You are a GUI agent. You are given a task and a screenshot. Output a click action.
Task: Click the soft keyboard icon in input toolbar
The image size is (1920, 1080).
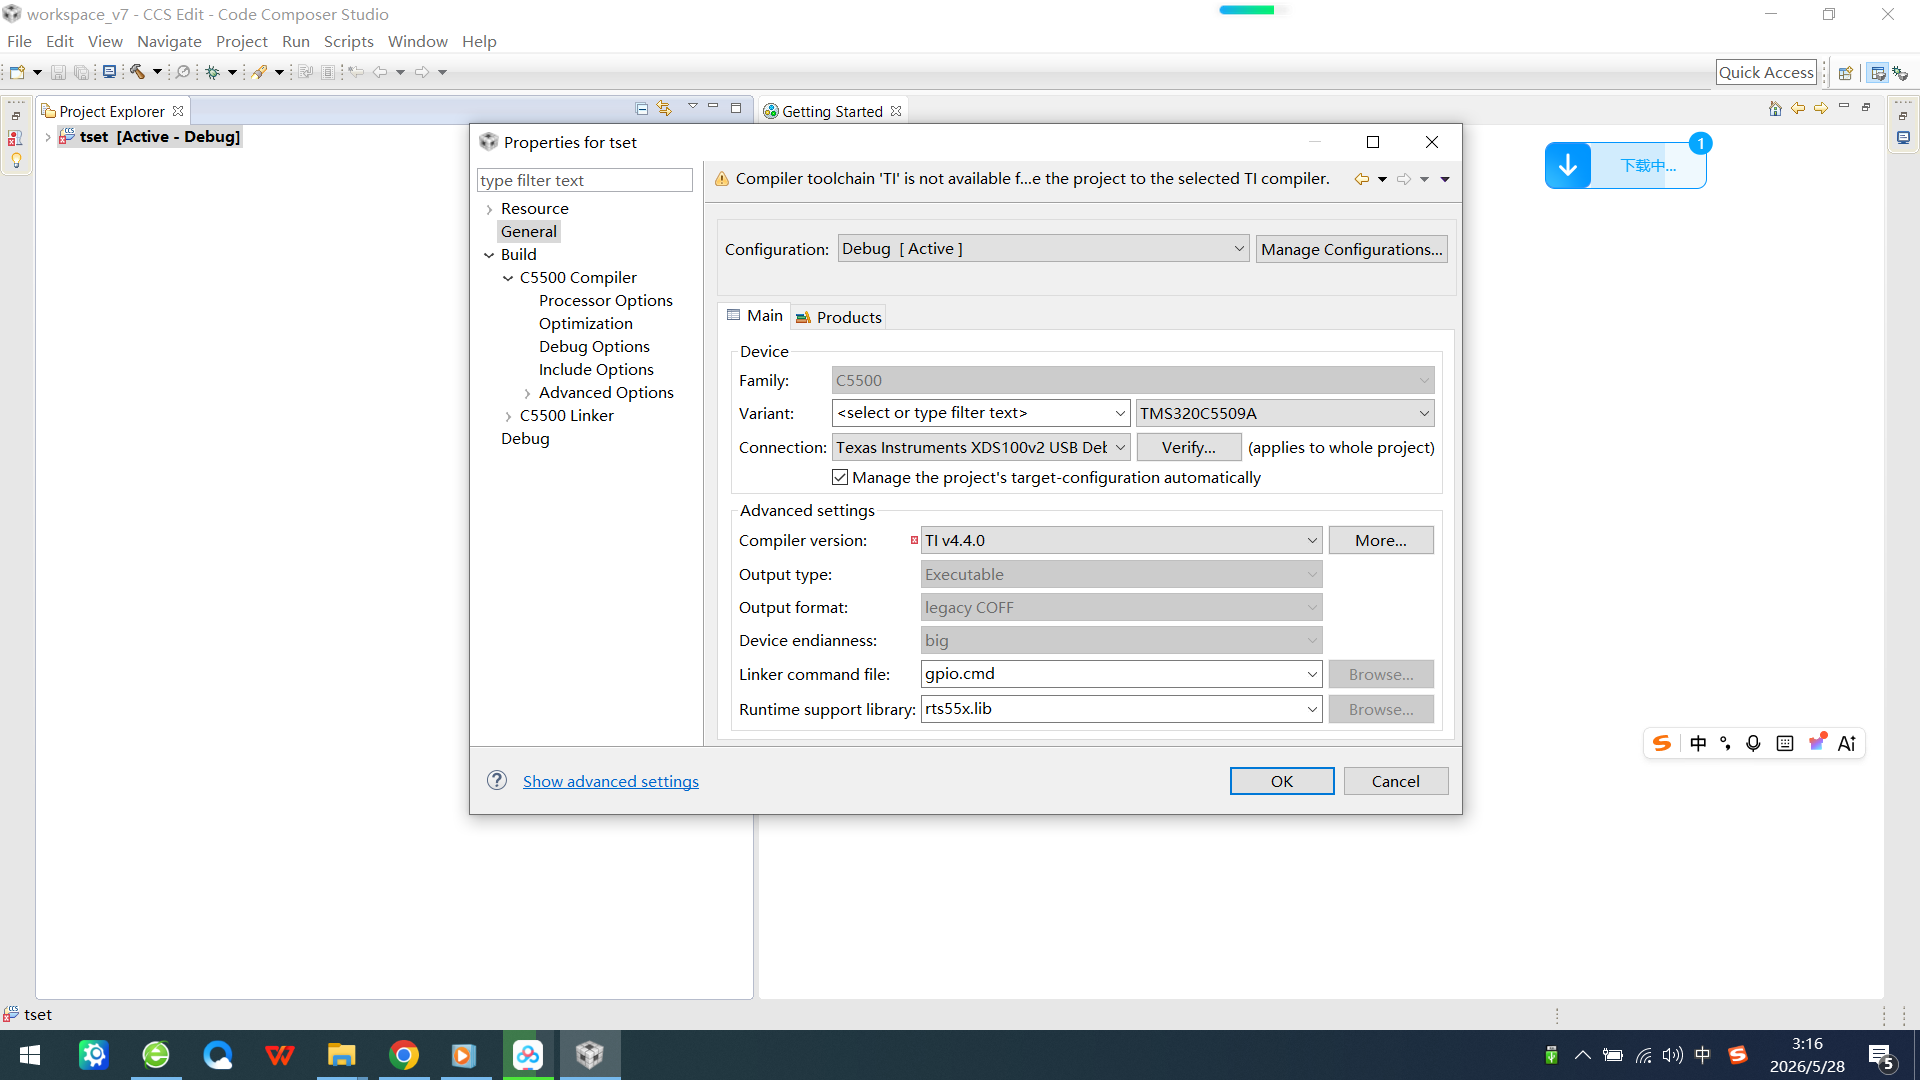tap(1785, 743)
